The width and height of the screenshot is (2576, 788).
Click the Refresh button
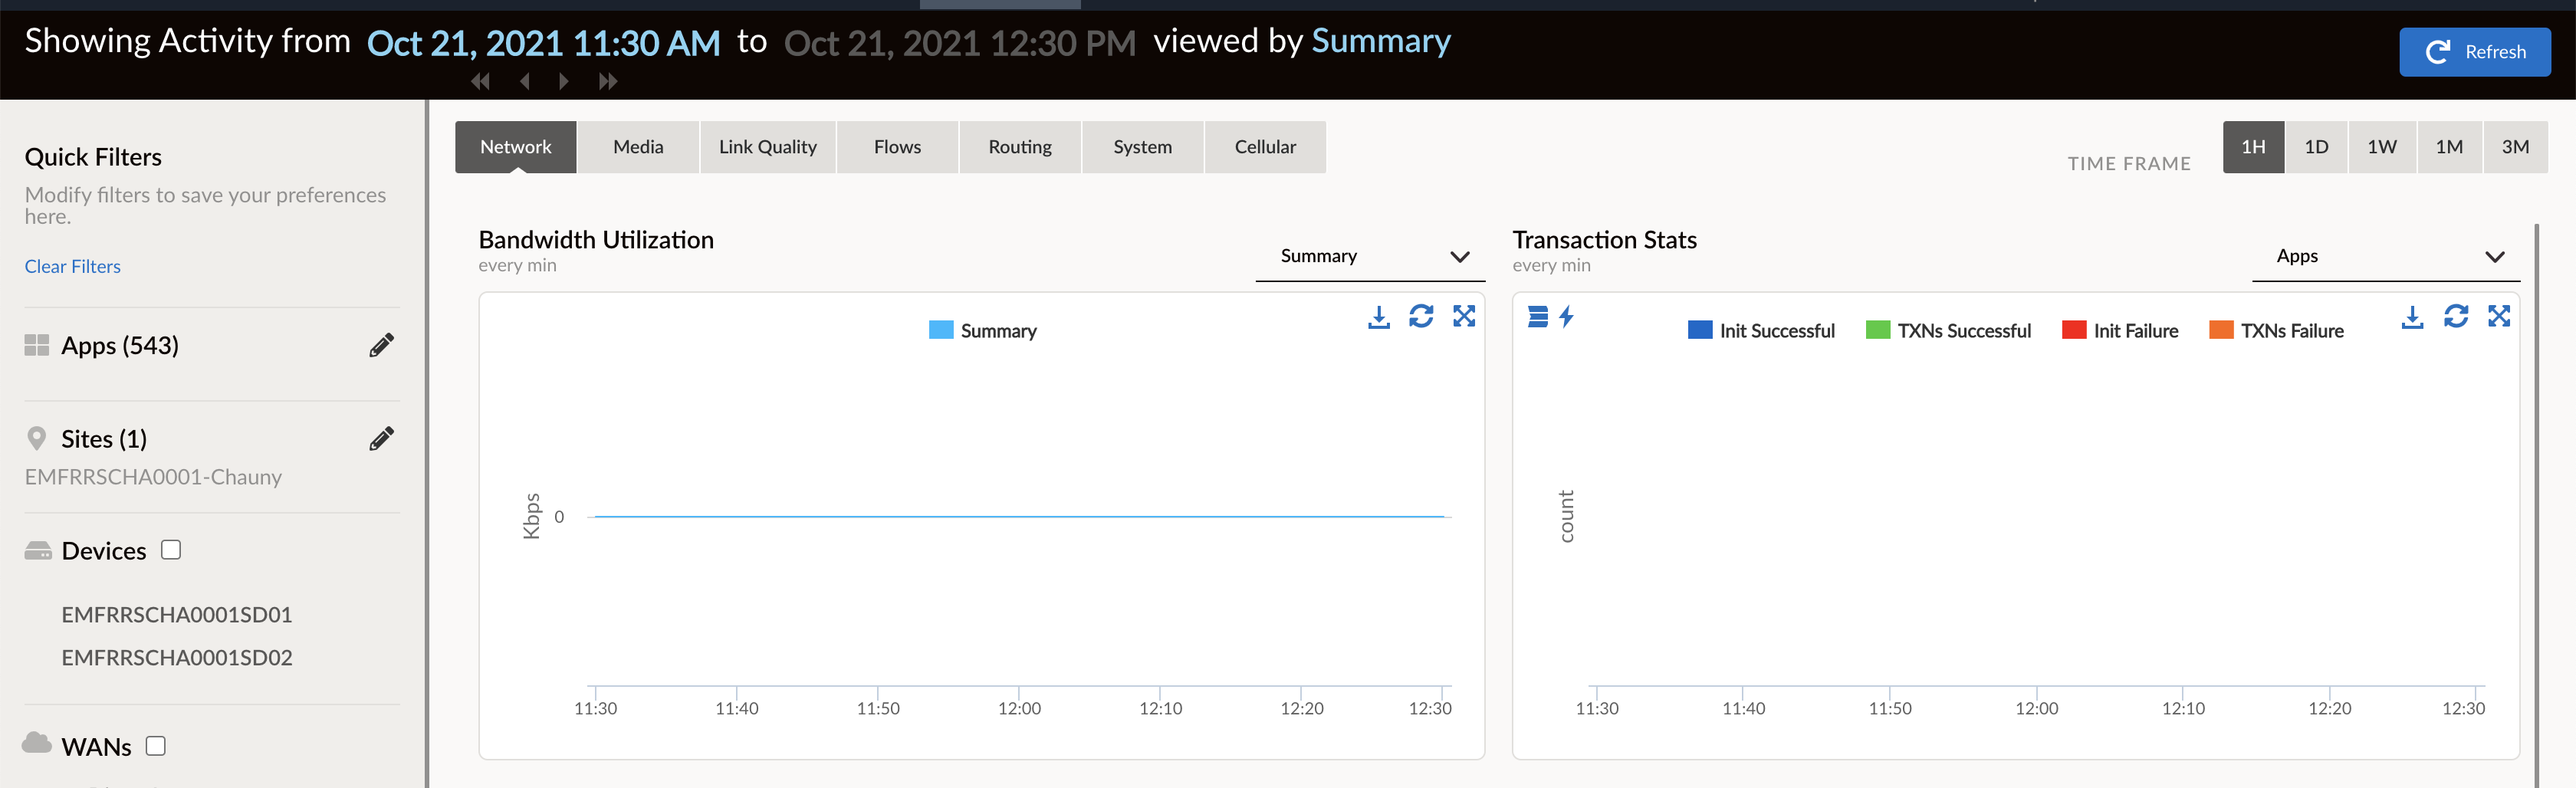click(2474, 52)
